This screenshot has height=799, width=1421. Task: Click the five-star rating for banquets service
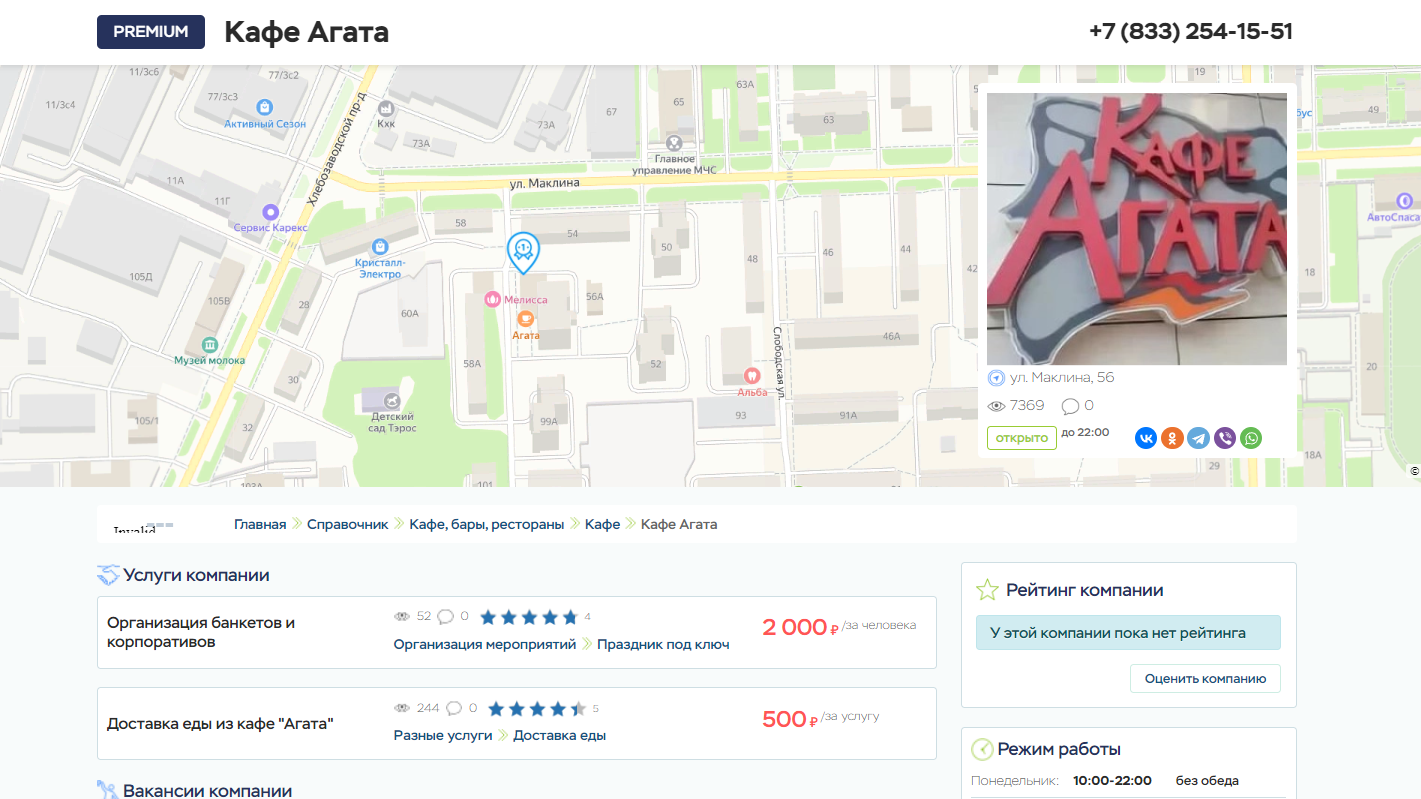(529, 617)
